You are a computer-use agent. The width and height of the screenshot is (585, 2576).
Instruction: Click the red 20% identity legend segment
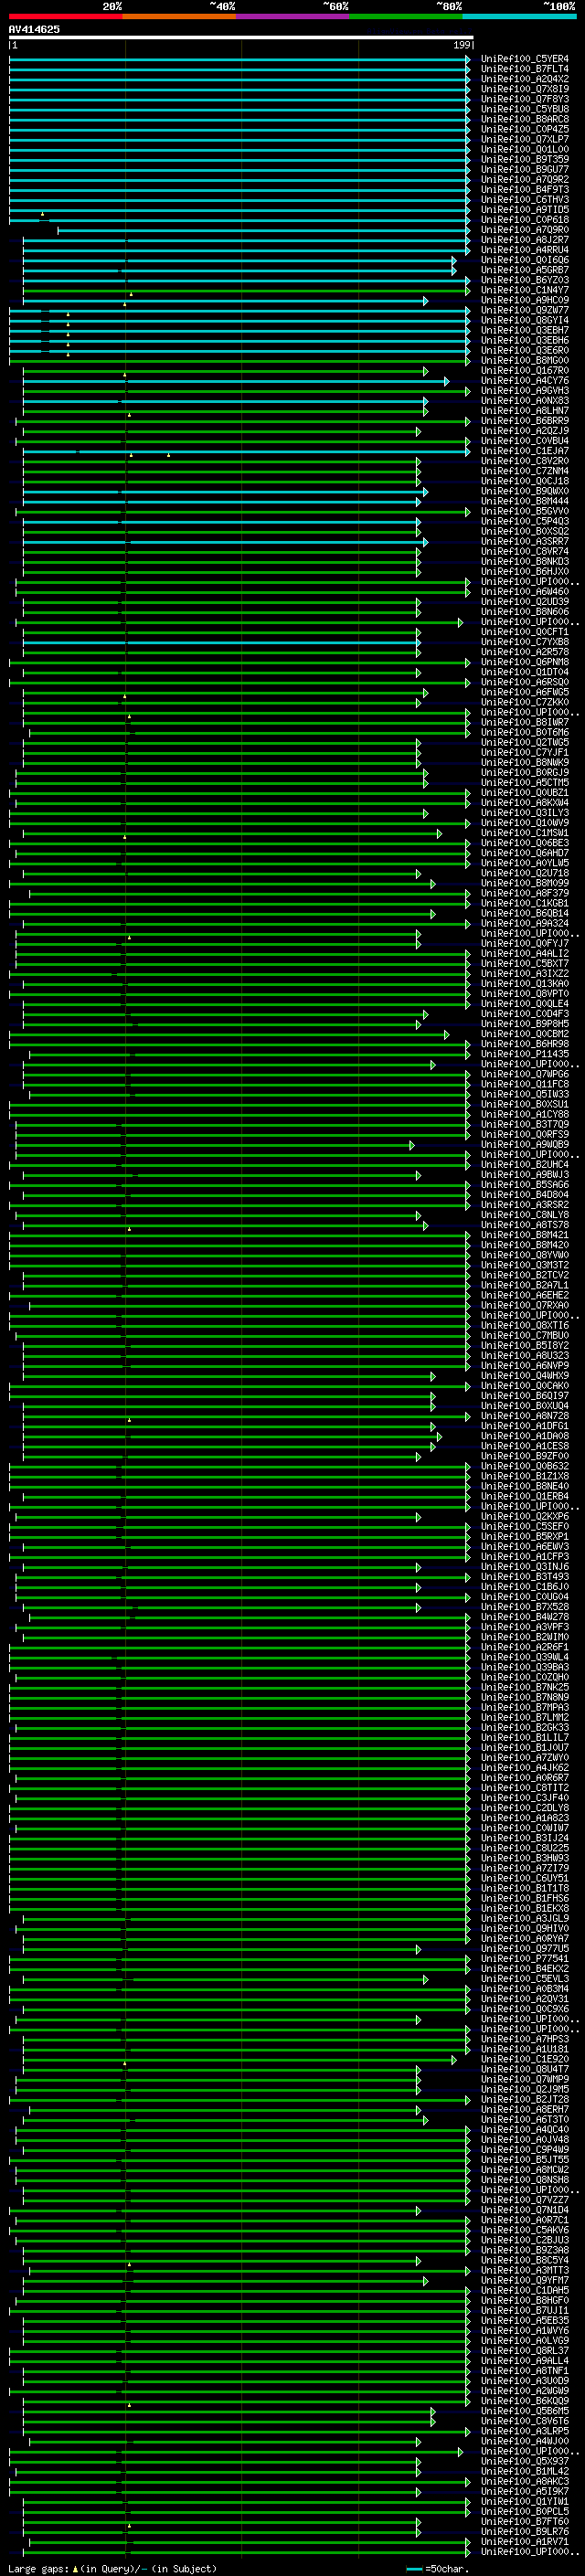coord(65,16)
